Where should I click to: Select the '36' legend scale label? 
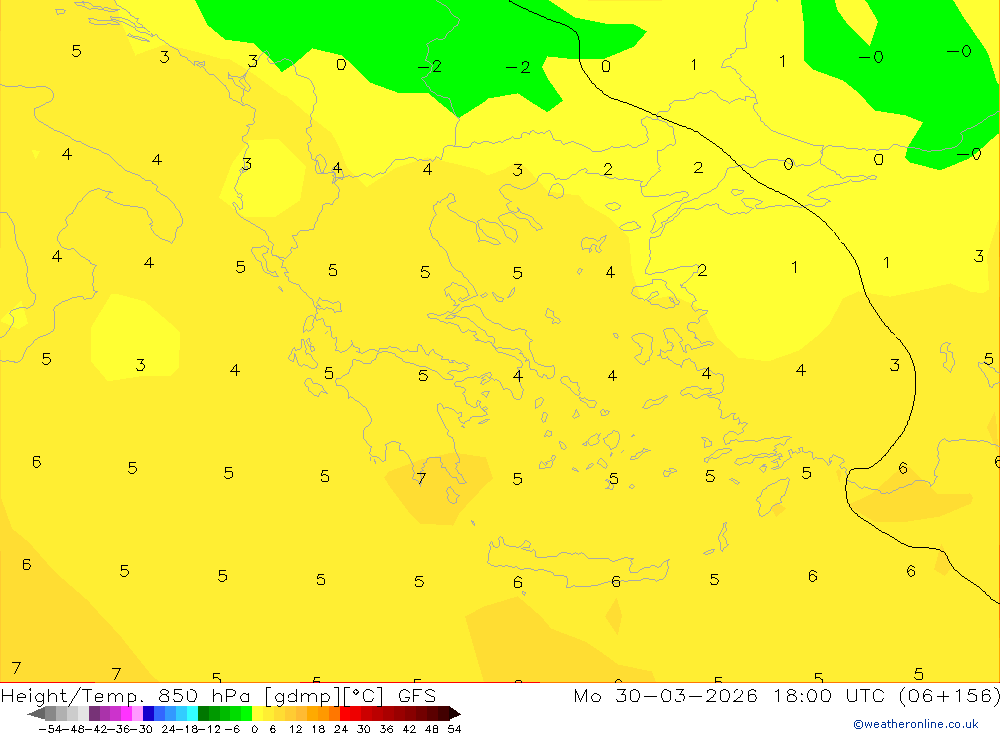(386, 729)
